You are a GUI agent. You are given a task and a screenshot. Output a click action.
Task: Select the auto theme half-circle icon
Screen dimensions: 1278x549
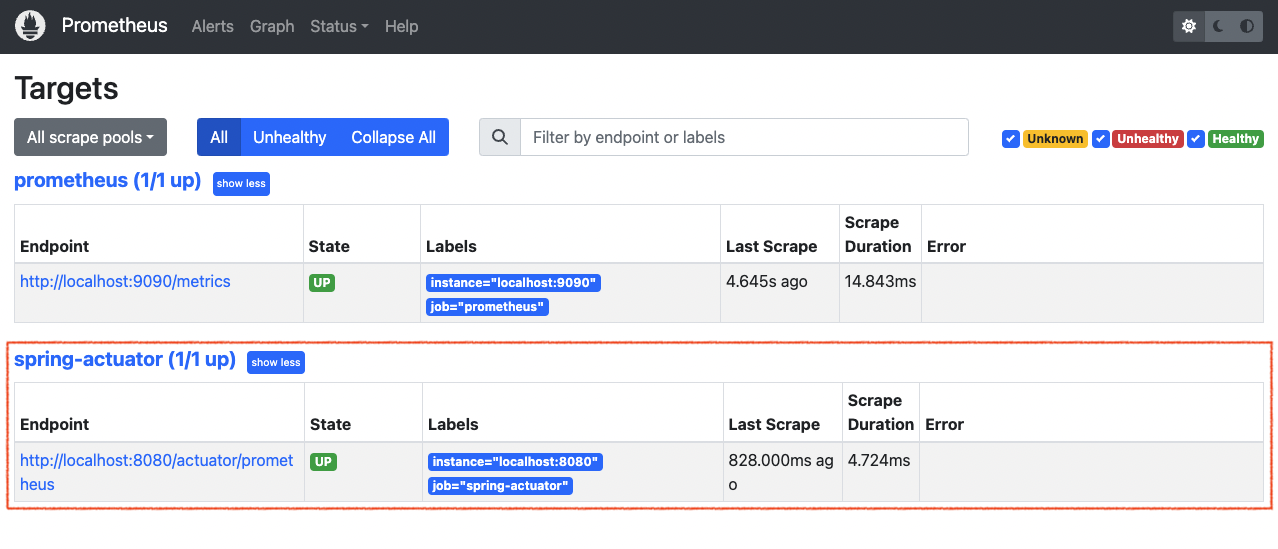click(x=1247, y=27)
